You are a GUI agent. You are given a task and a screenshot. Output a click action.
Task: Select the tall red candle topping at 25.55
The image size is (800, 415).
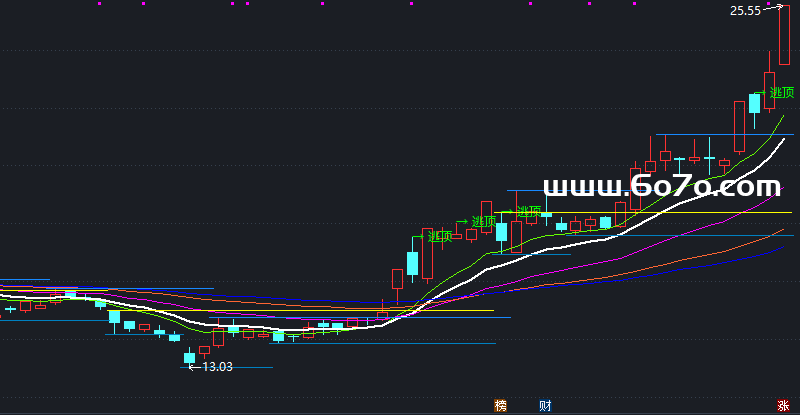pyautogui.click(x=784, y=35)
